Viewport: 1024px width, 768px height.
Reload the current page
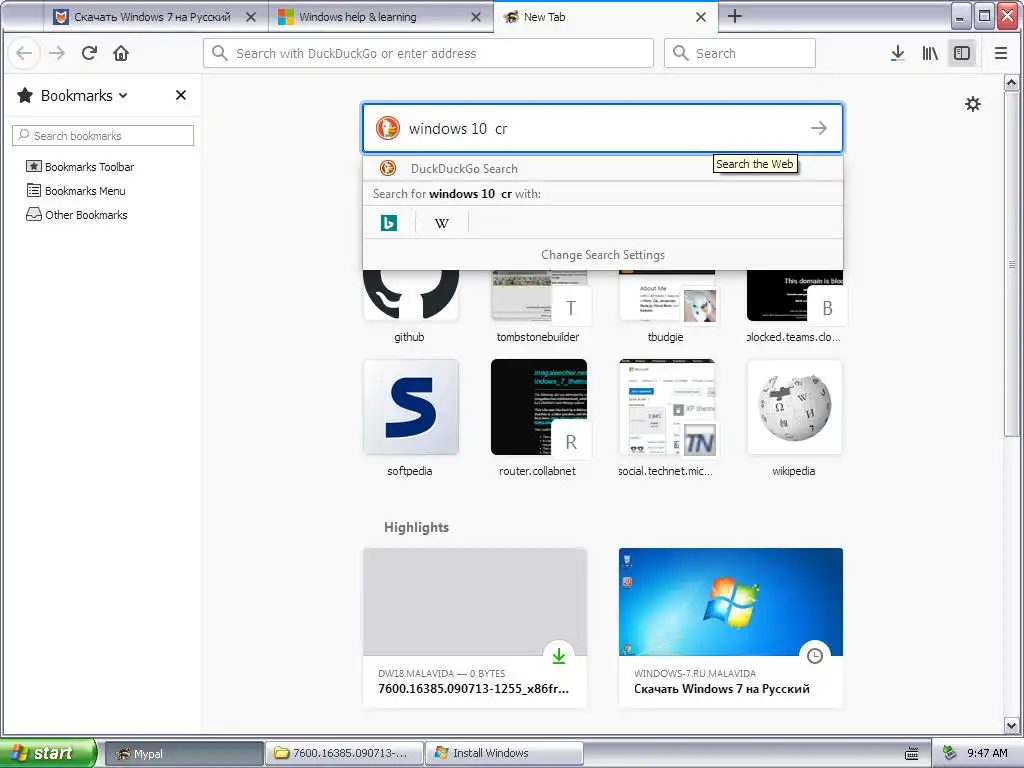pos(89,54)
